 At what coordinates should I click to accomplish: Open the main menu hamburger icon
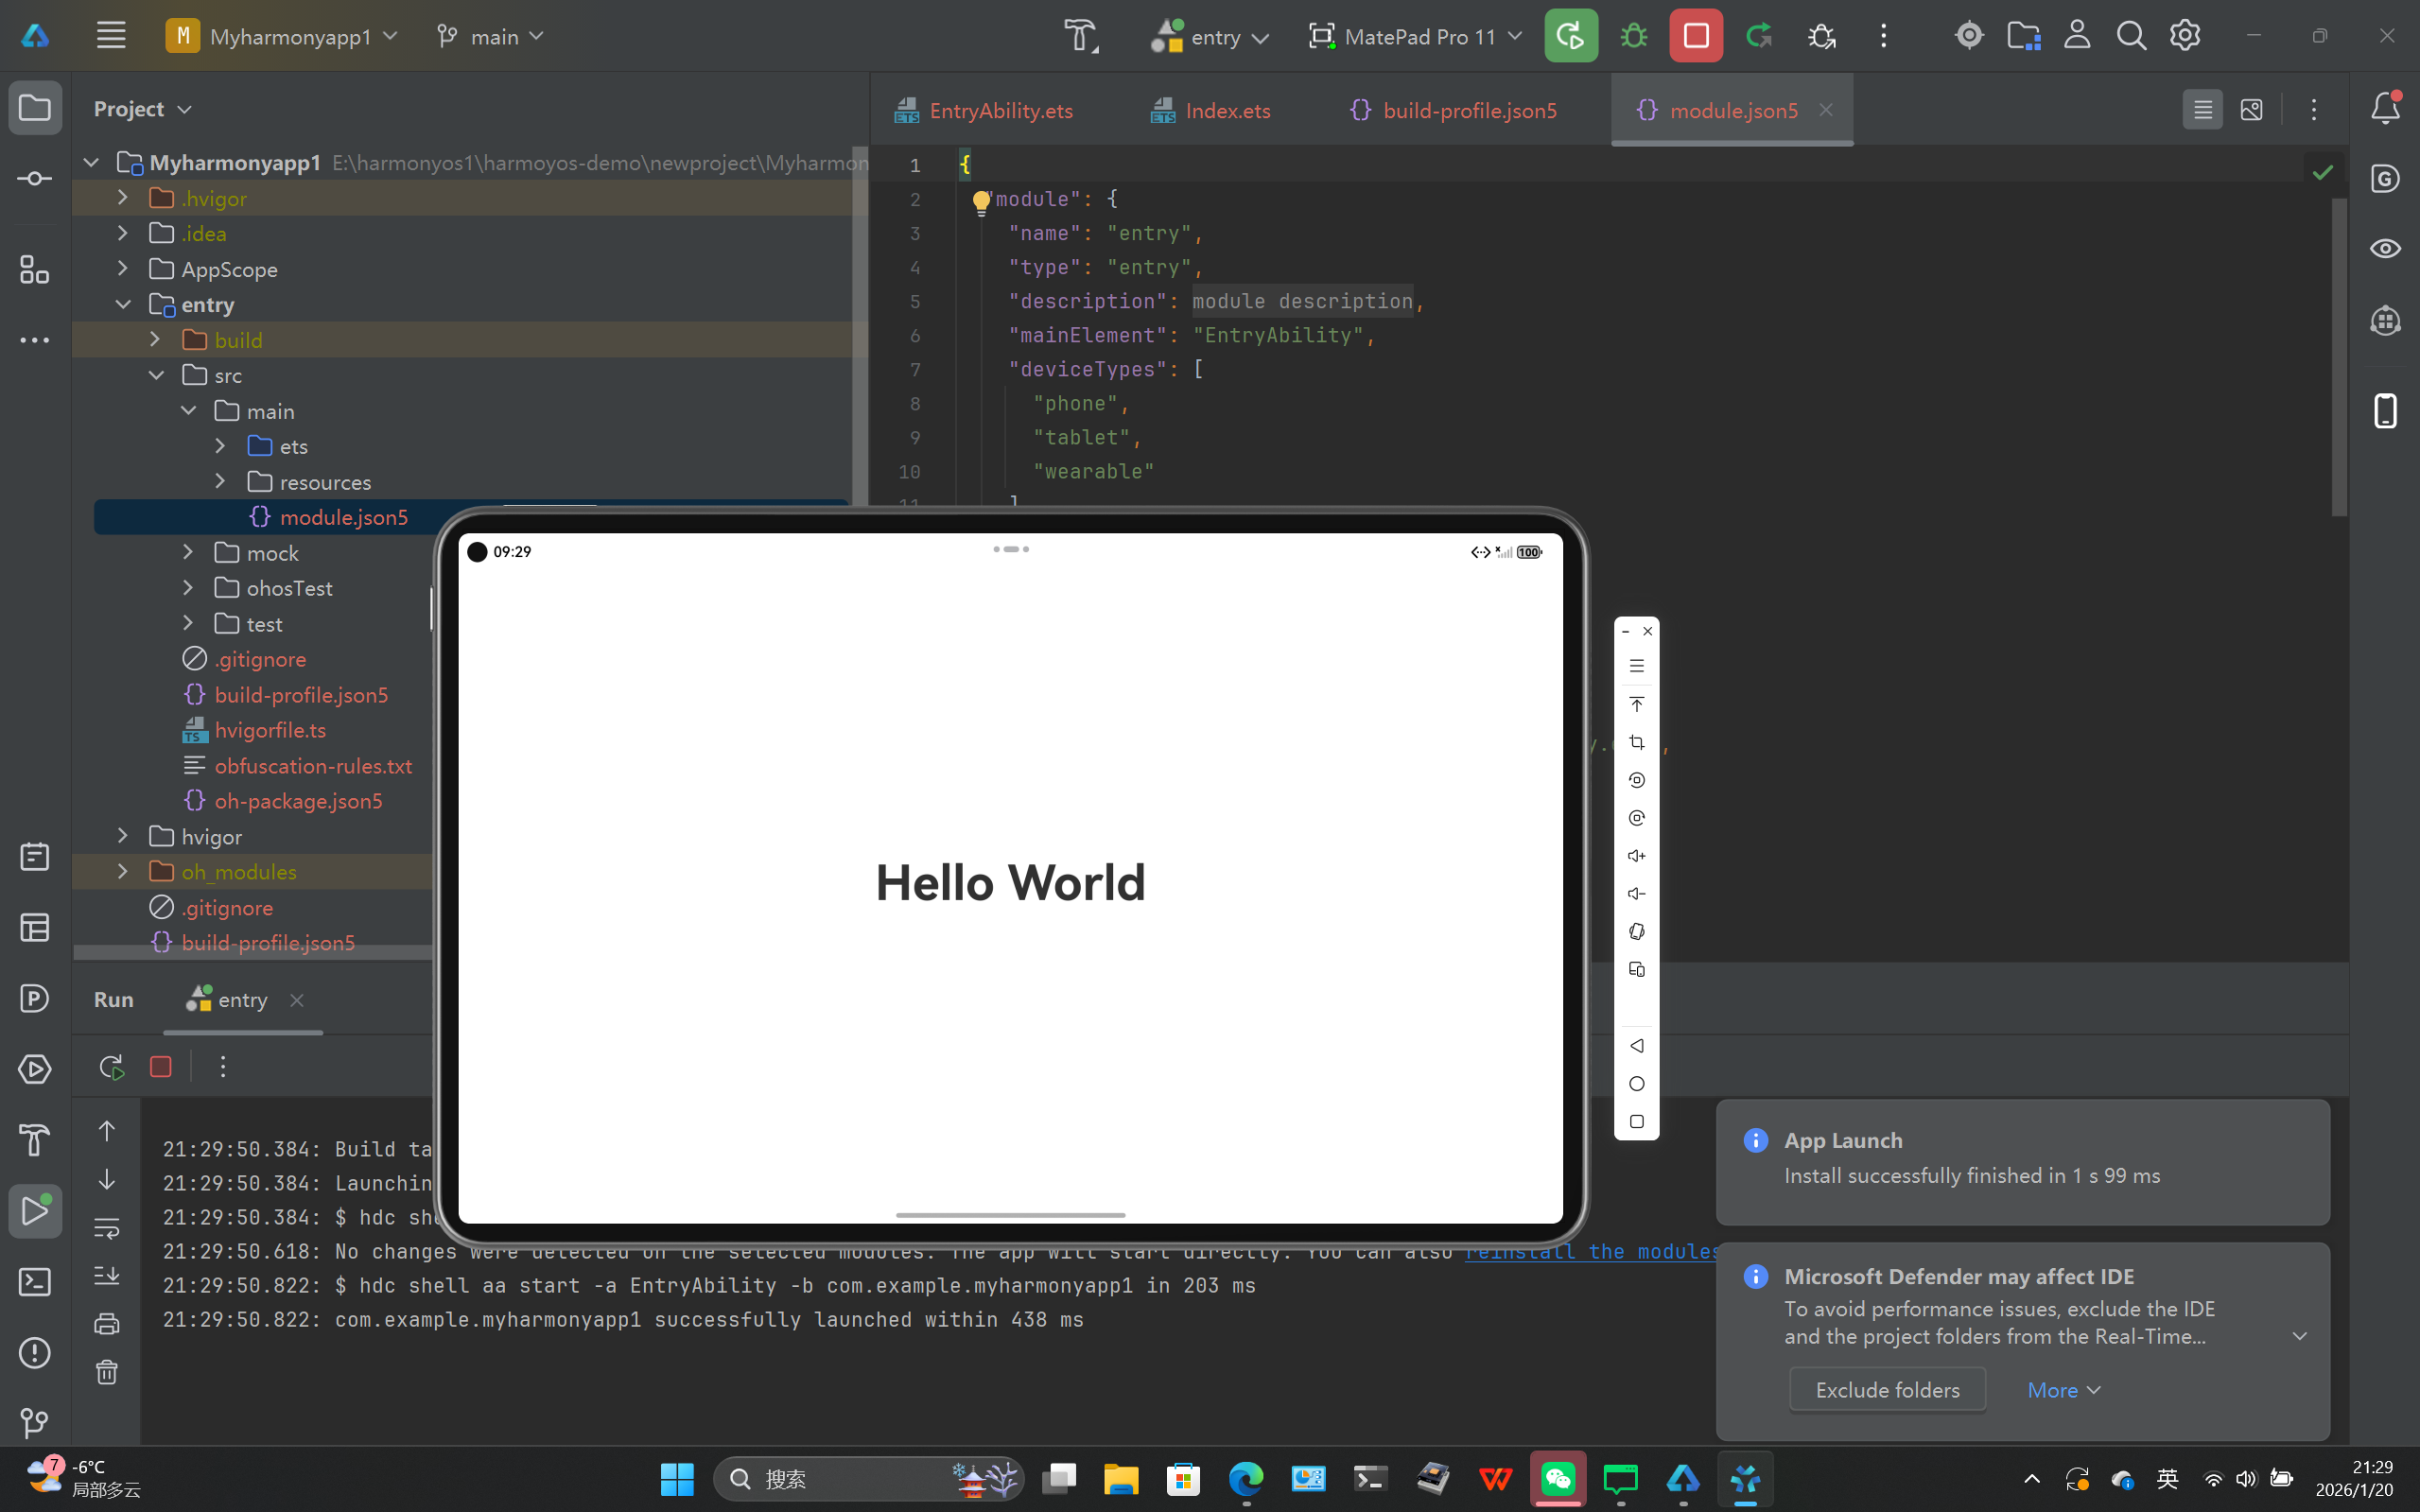[x=111, y=36]
